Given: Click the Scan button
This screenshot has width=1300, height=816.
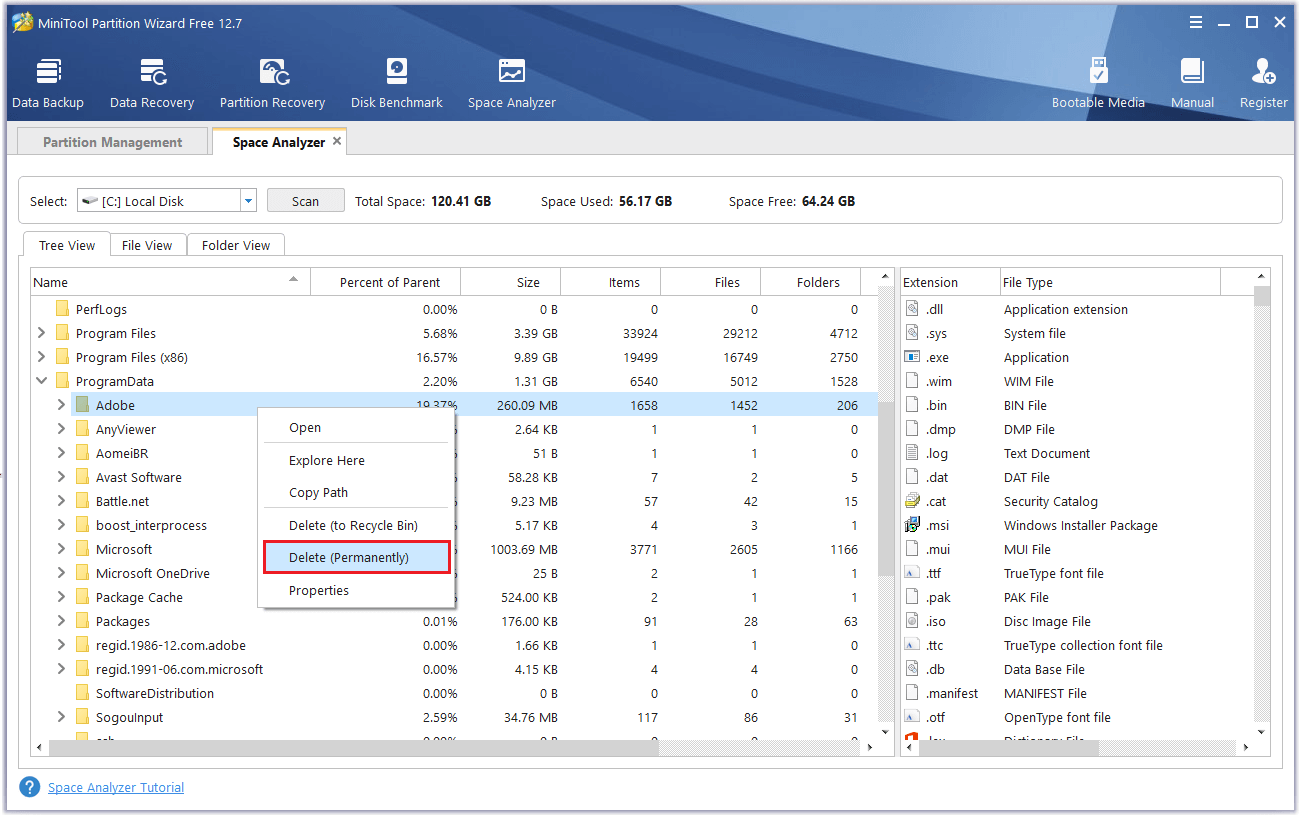Looking at the screenshot, I should 305,201.
